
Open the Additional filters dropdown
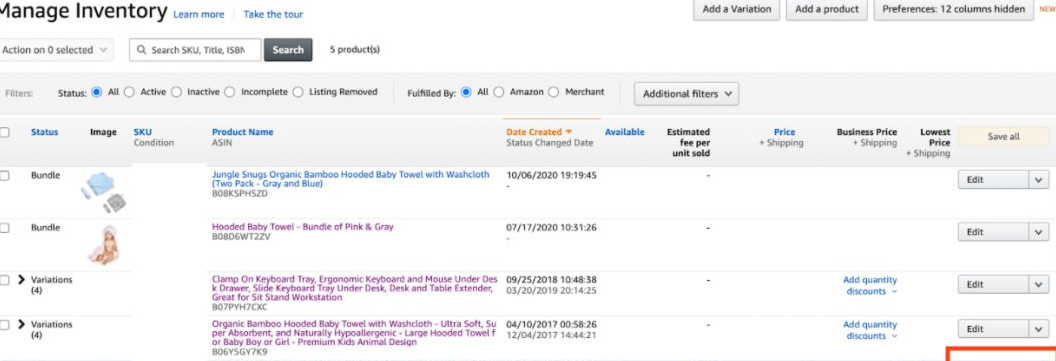pos(686,94)
